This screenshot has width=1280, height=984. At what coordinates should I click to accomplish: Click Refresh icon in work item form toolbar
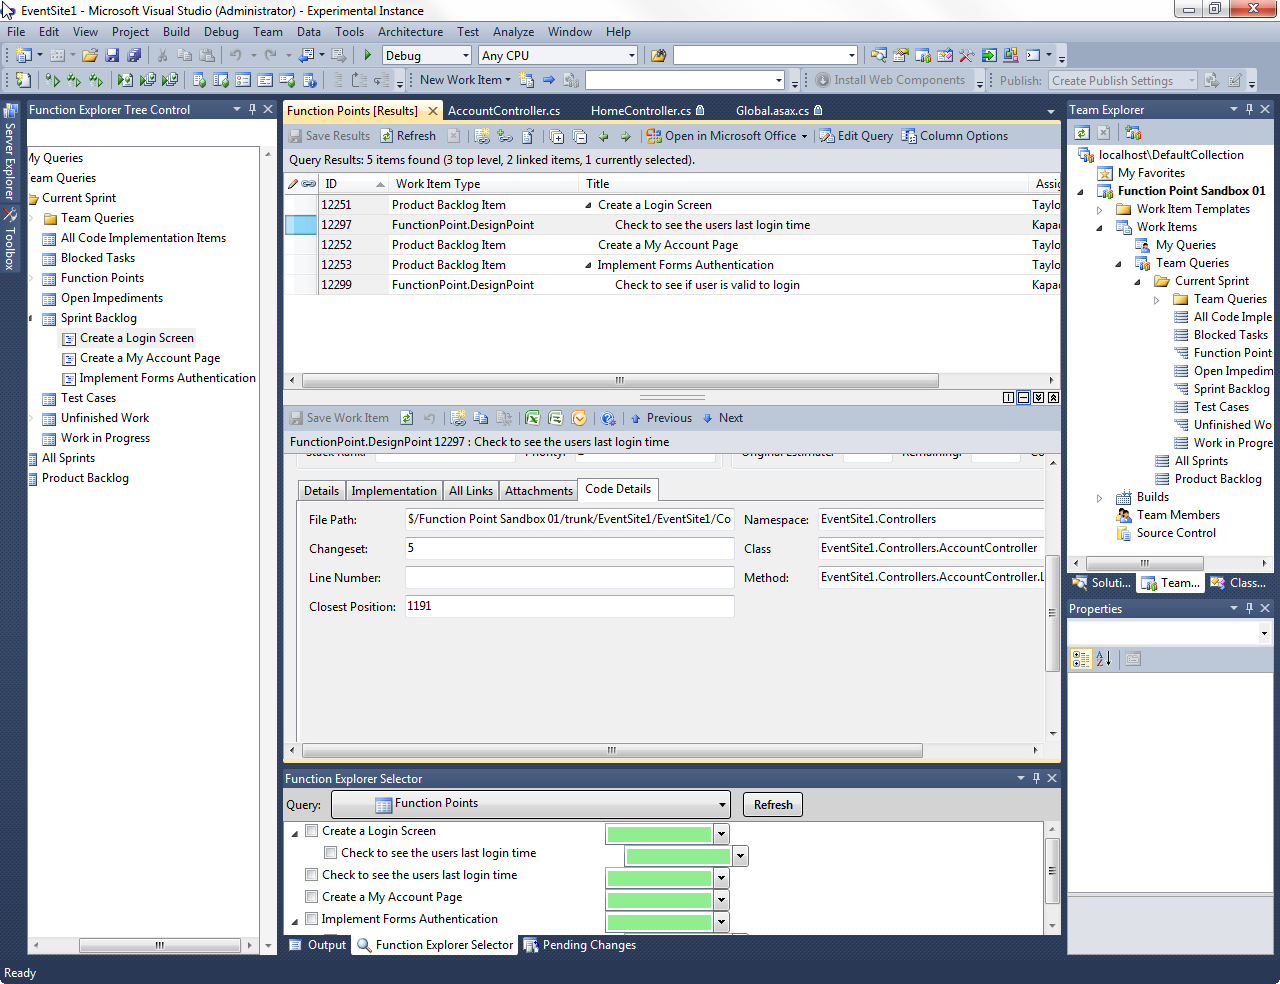tap(407, 418)
